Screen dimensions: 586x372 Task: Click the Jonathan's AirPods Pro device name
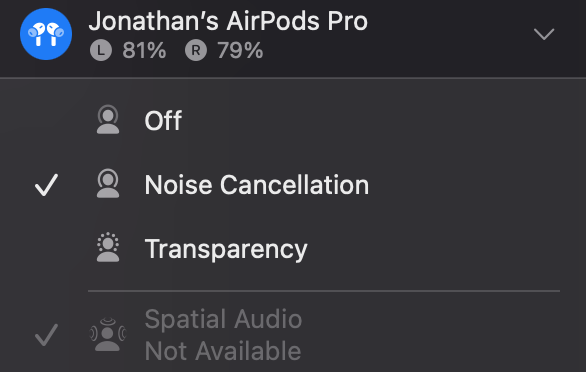(x=228, y=21)
